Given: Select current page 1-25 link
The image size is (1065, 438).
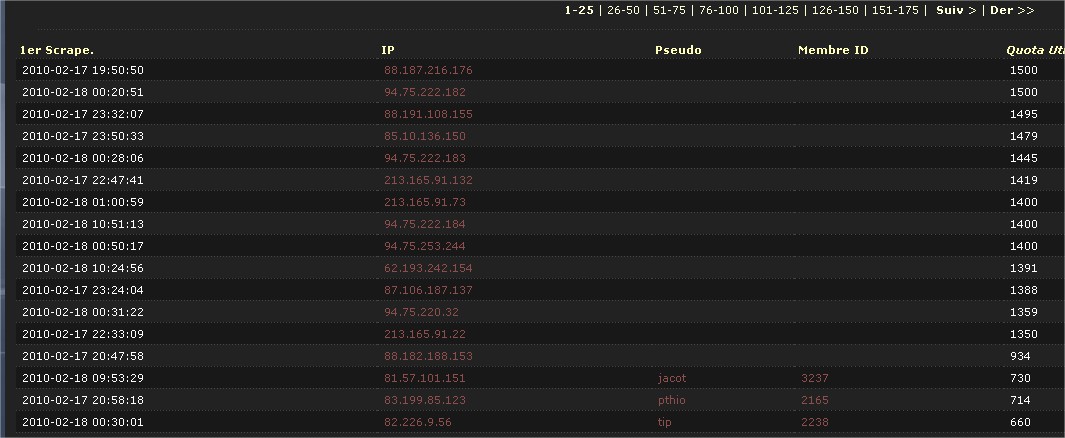Looking at the screenshot, I should click(579, 10).
